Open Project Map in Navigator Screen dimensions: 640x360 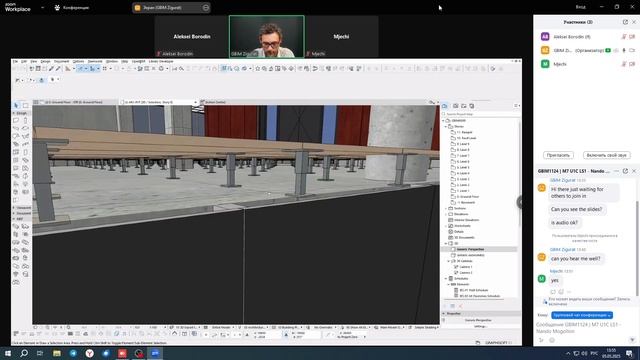pos(445,106)
